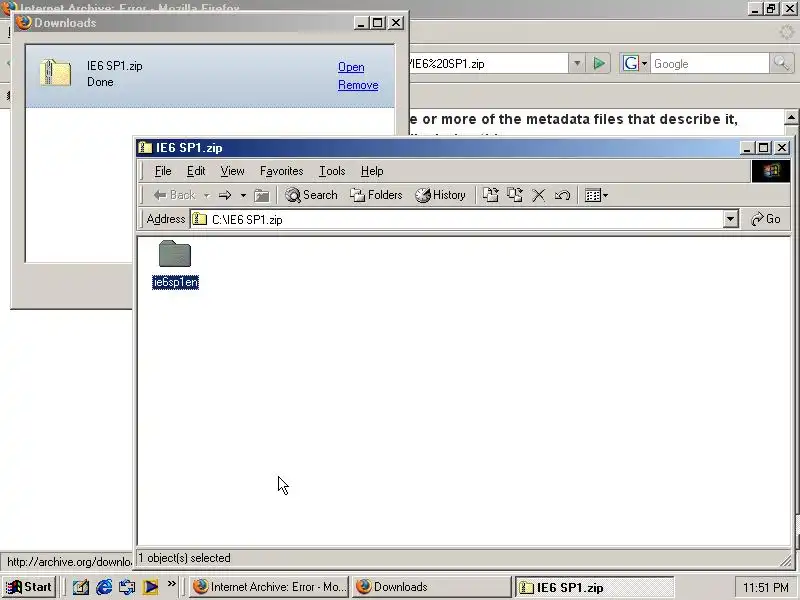Open the View menu in Explorer
This screenshot has height=600, width=800.
coord(232,171)
